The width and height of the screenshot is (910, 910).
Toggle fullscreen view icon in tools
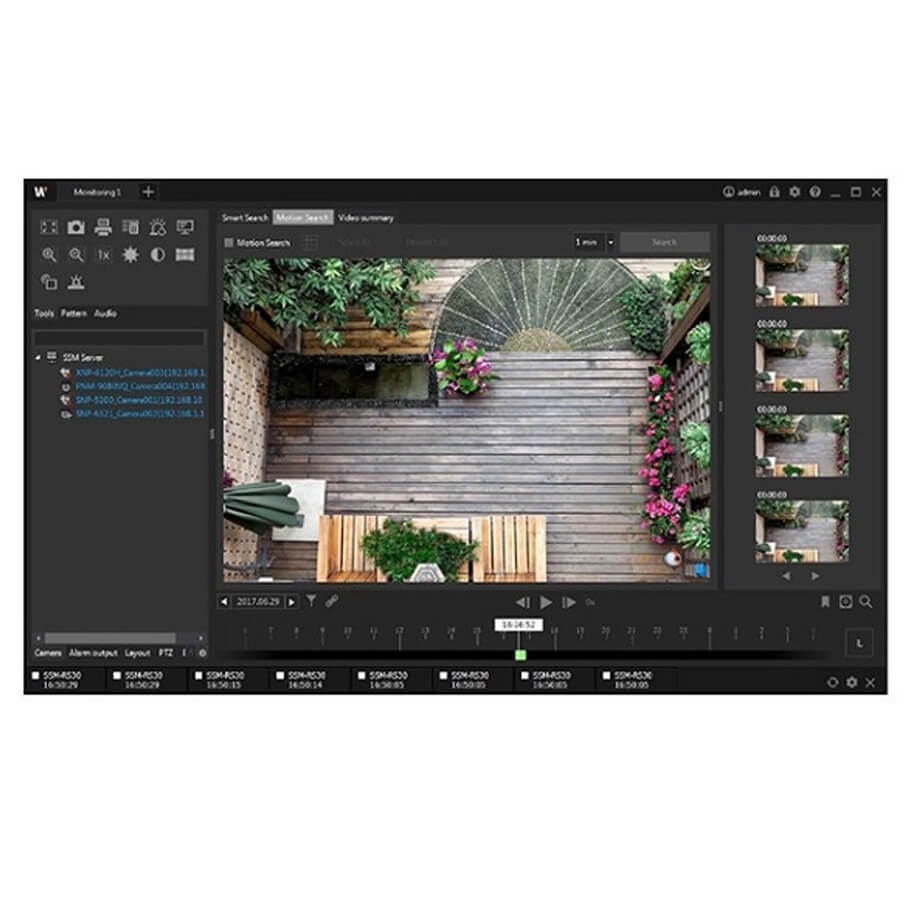pos(48,227)
